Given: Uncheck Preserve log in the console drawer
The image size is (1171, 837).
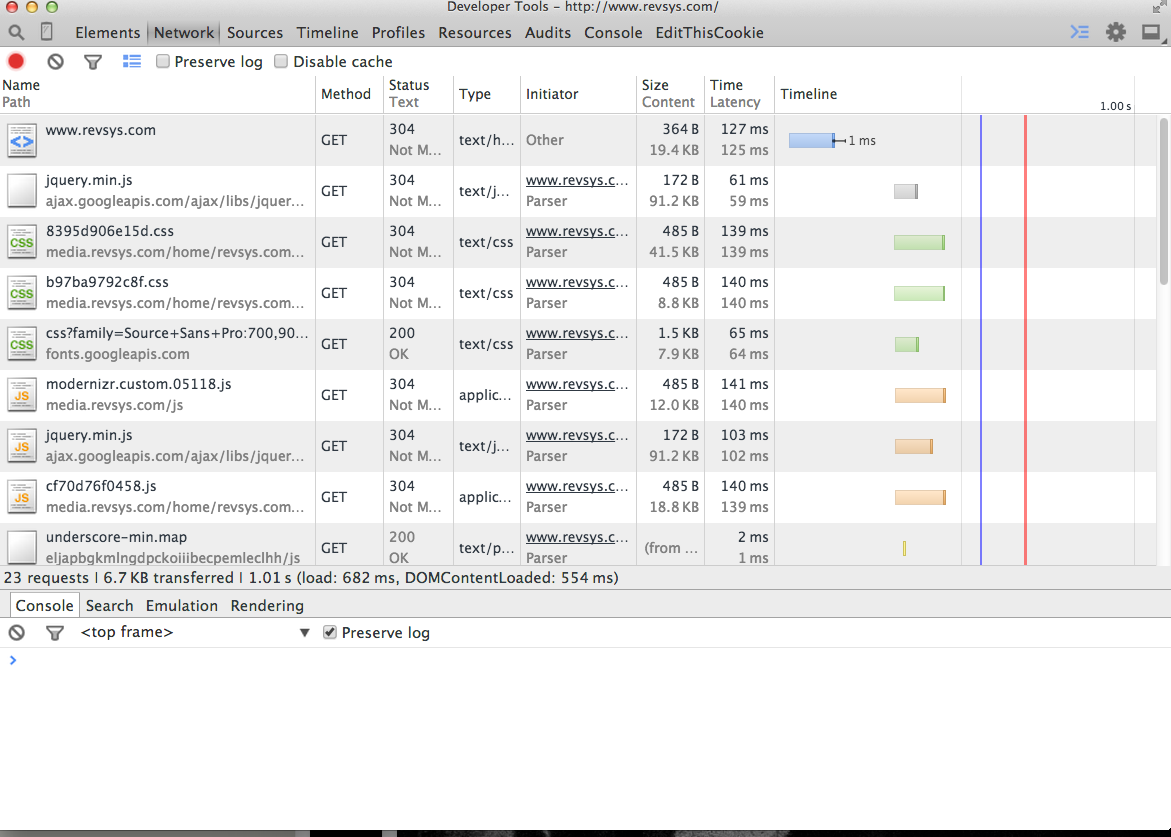Looking at the screenshot, I should pyautogui.click(x=328, y=632).
